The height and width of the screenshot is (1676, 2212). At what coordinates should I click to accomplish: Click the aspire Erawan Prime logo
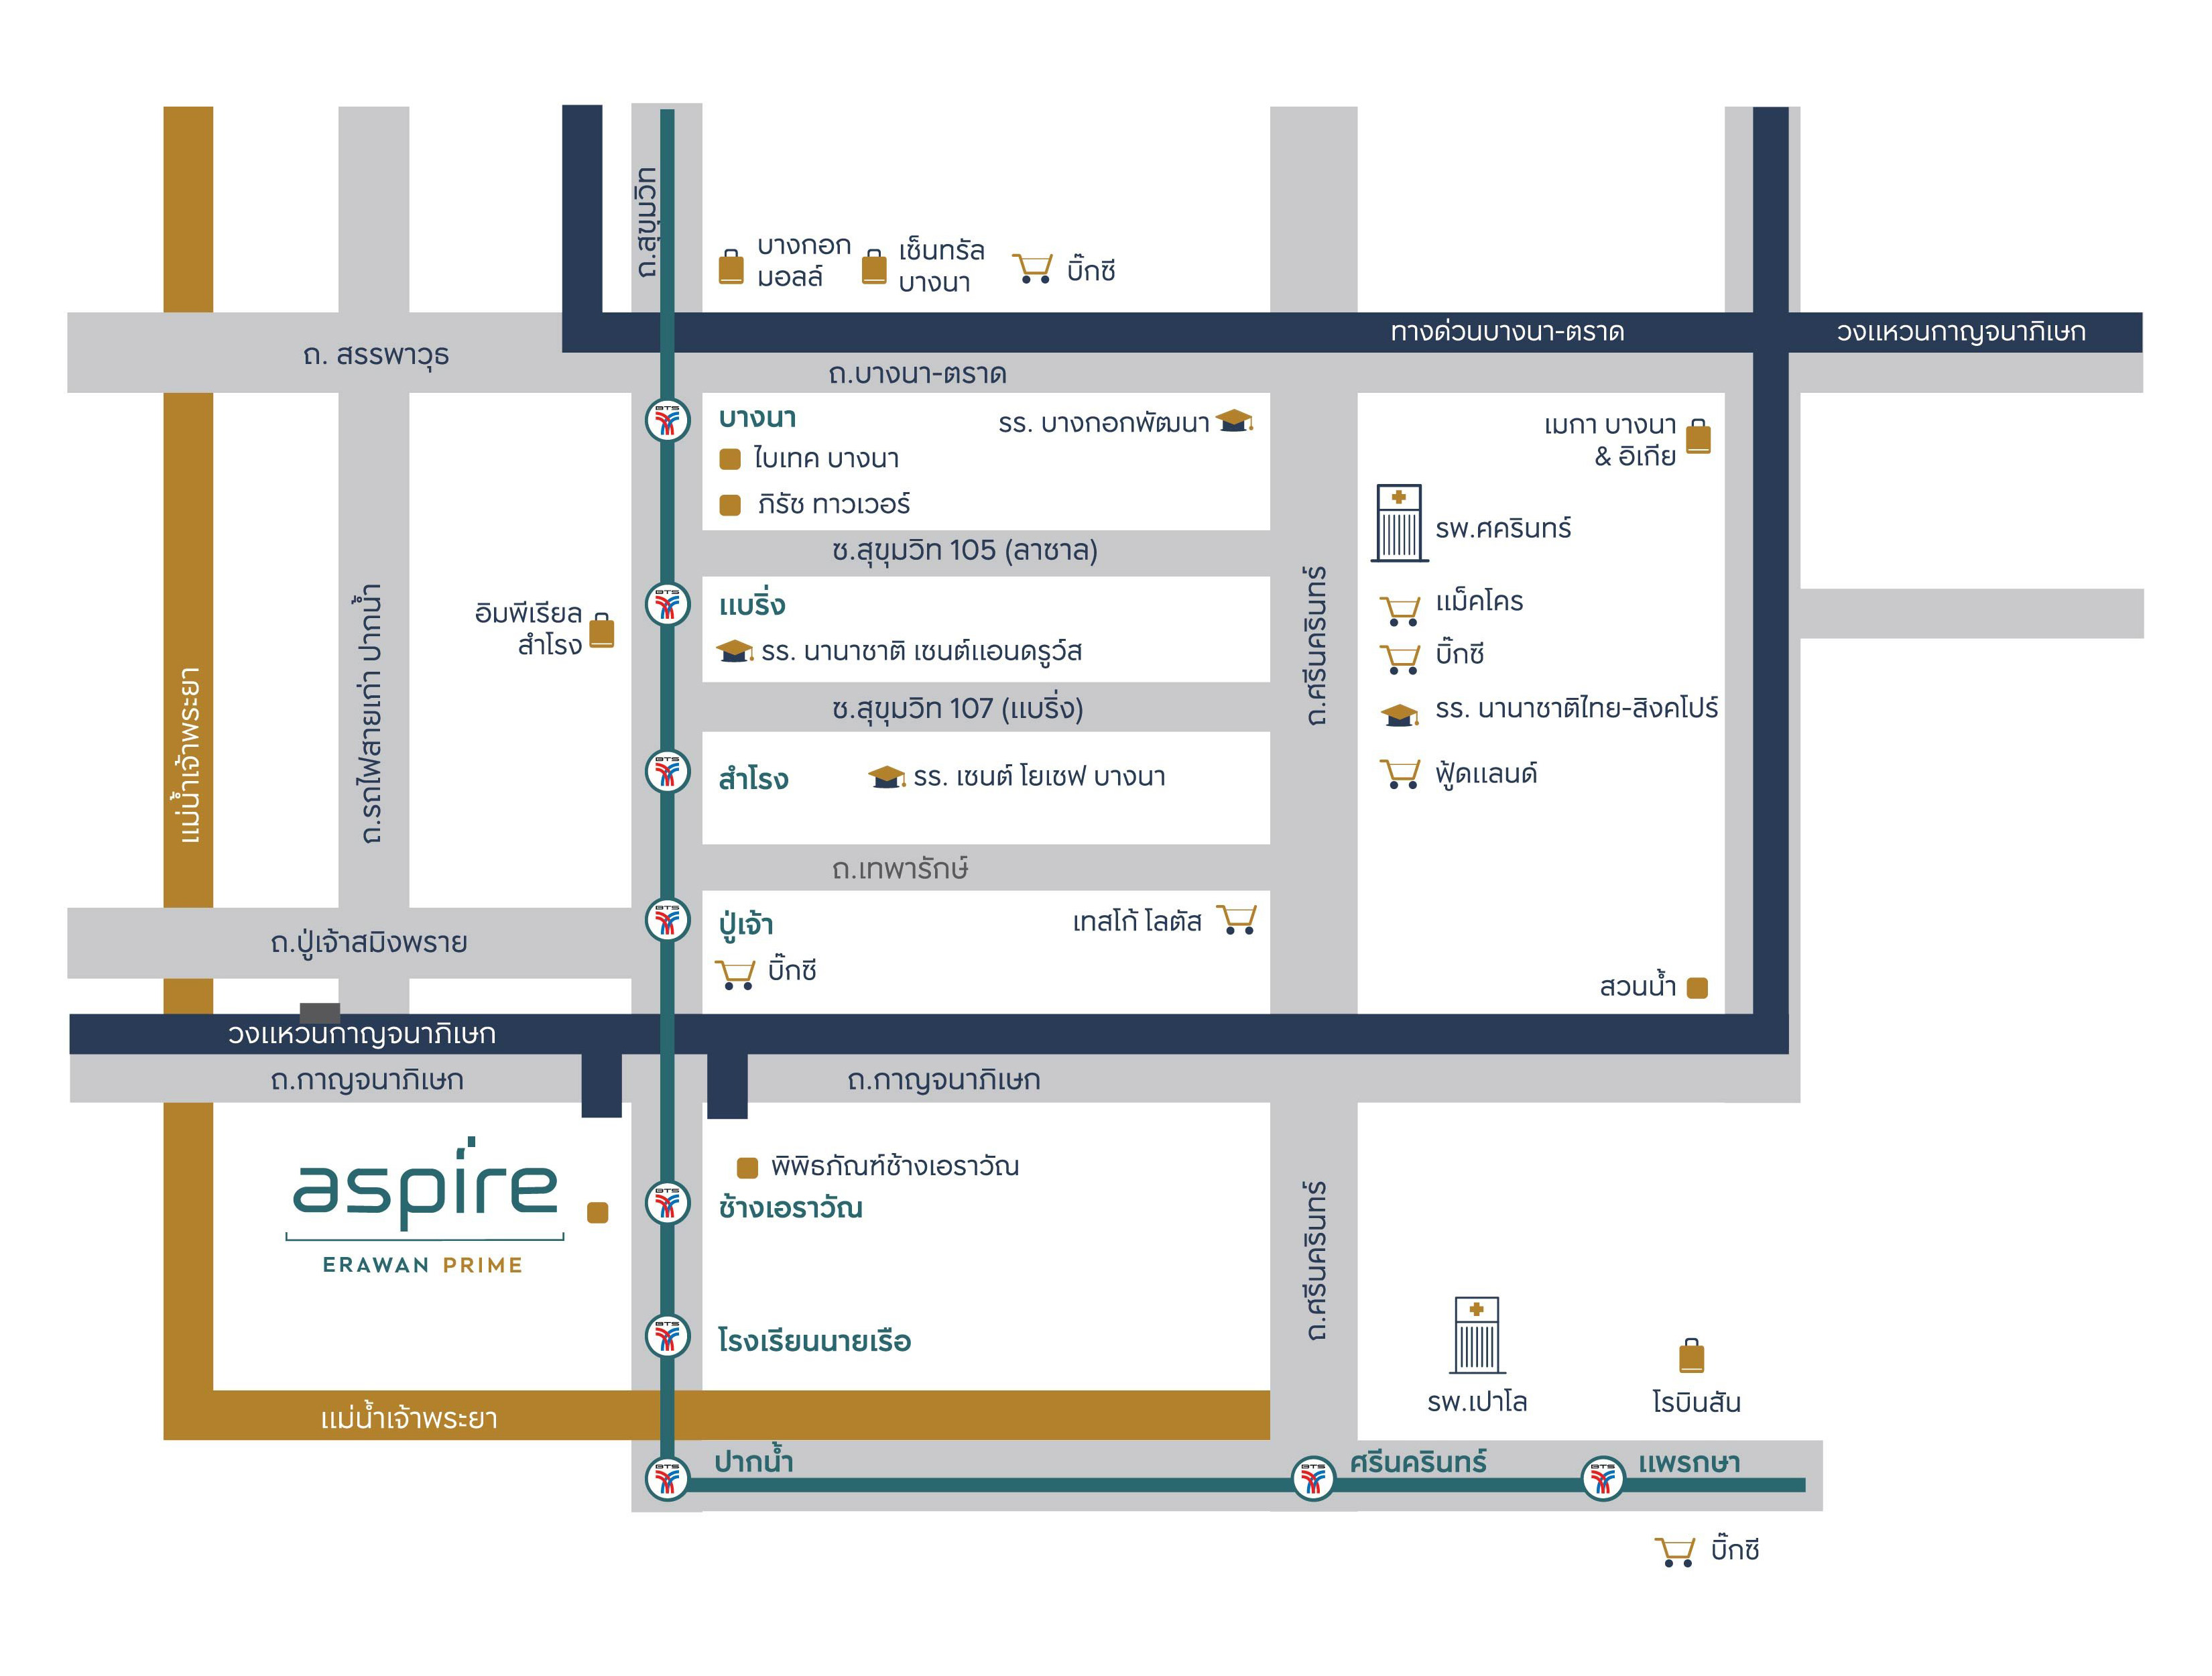point(425,1206)
